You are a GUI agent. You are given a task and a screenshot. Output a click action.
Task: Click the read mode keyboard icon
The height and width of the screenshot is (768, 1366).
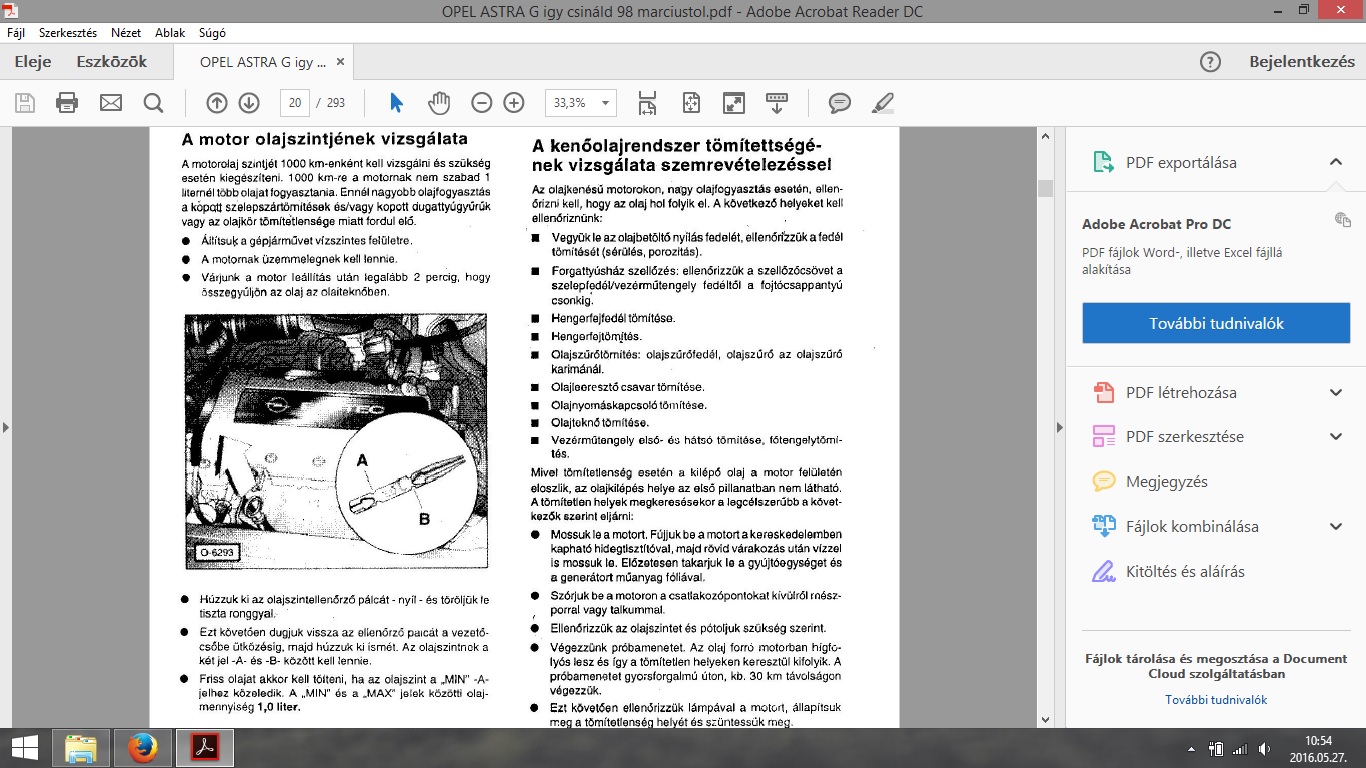click(777, 102)
